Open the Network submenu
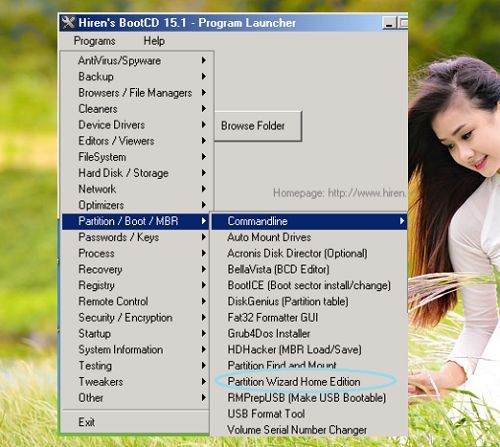Image resolution: width=500 pixels, height=447 pixels. tap(135, 189)
